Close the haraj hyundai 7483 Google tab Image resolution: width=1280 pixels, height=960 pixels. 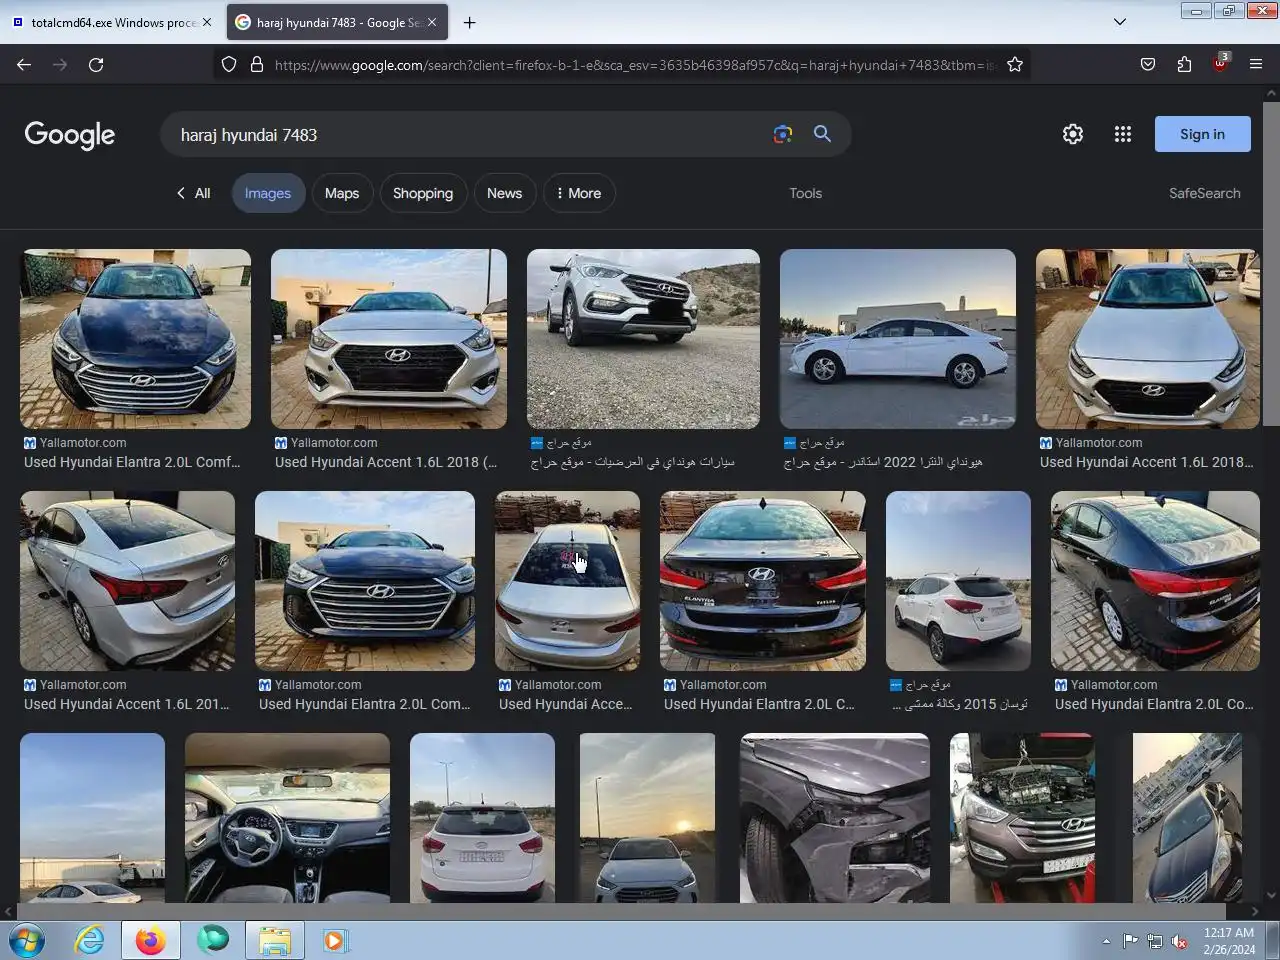(432, 22)
